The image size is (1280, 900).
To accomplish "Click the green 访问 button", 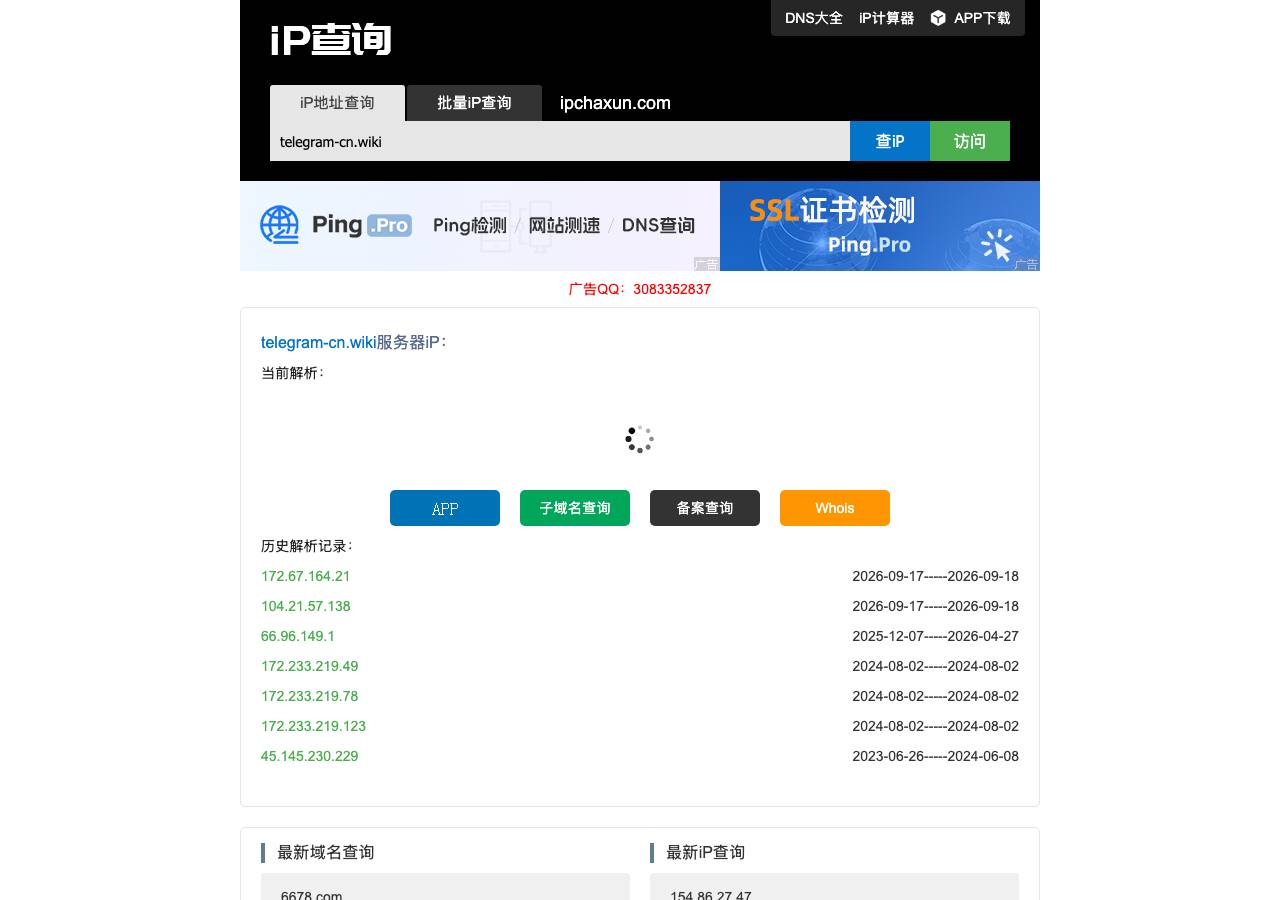I will [970, 141].
